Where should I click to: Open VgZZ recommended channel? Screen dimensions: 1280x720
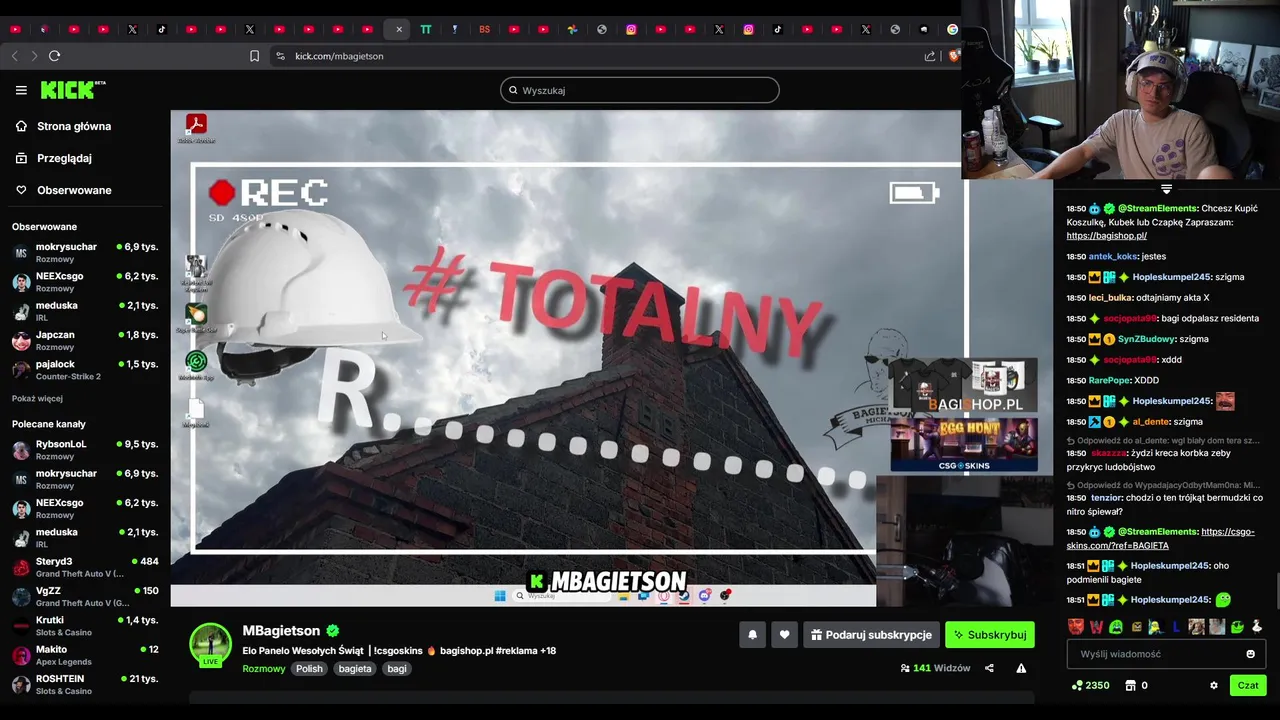[x=85, y=596]
